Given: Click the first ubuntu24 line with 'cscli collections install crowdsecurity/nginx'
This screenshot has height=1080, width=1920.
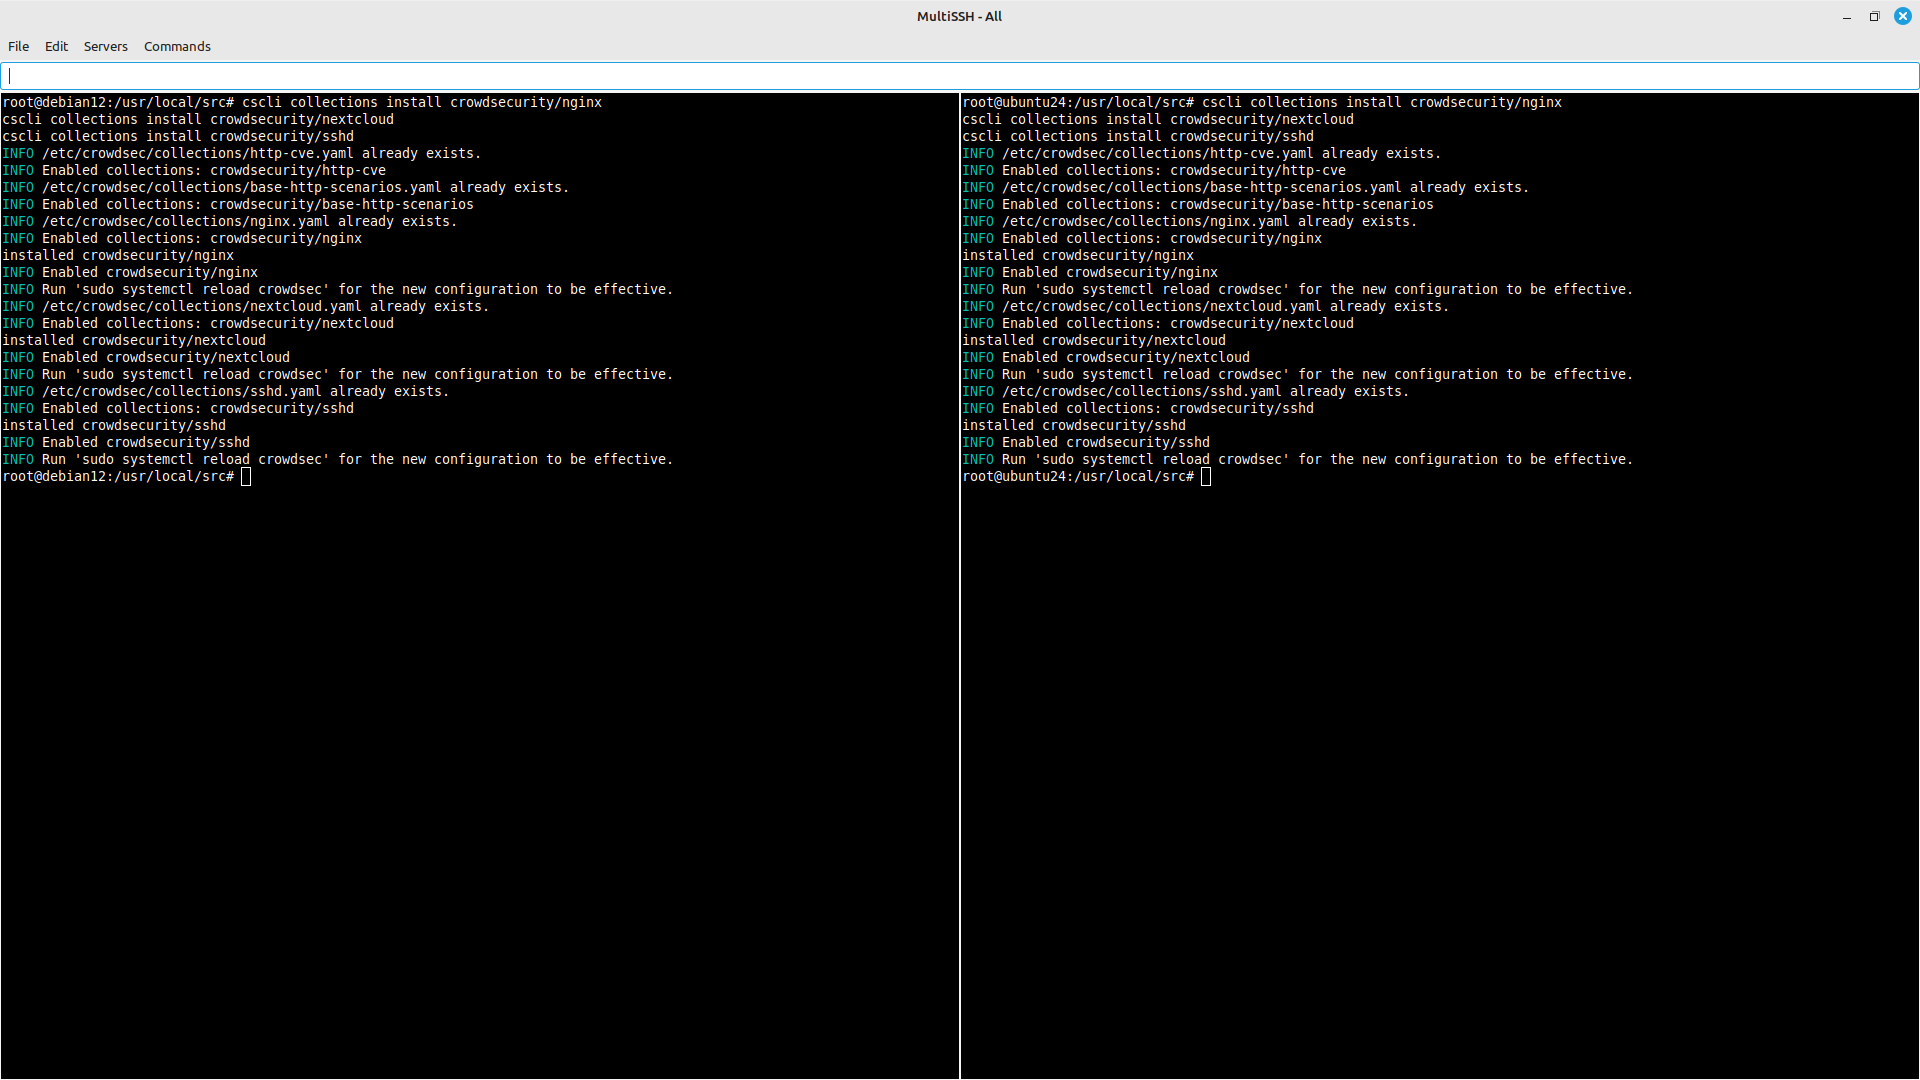Looking at the screenshot, I should click(x=1262, y=102).
